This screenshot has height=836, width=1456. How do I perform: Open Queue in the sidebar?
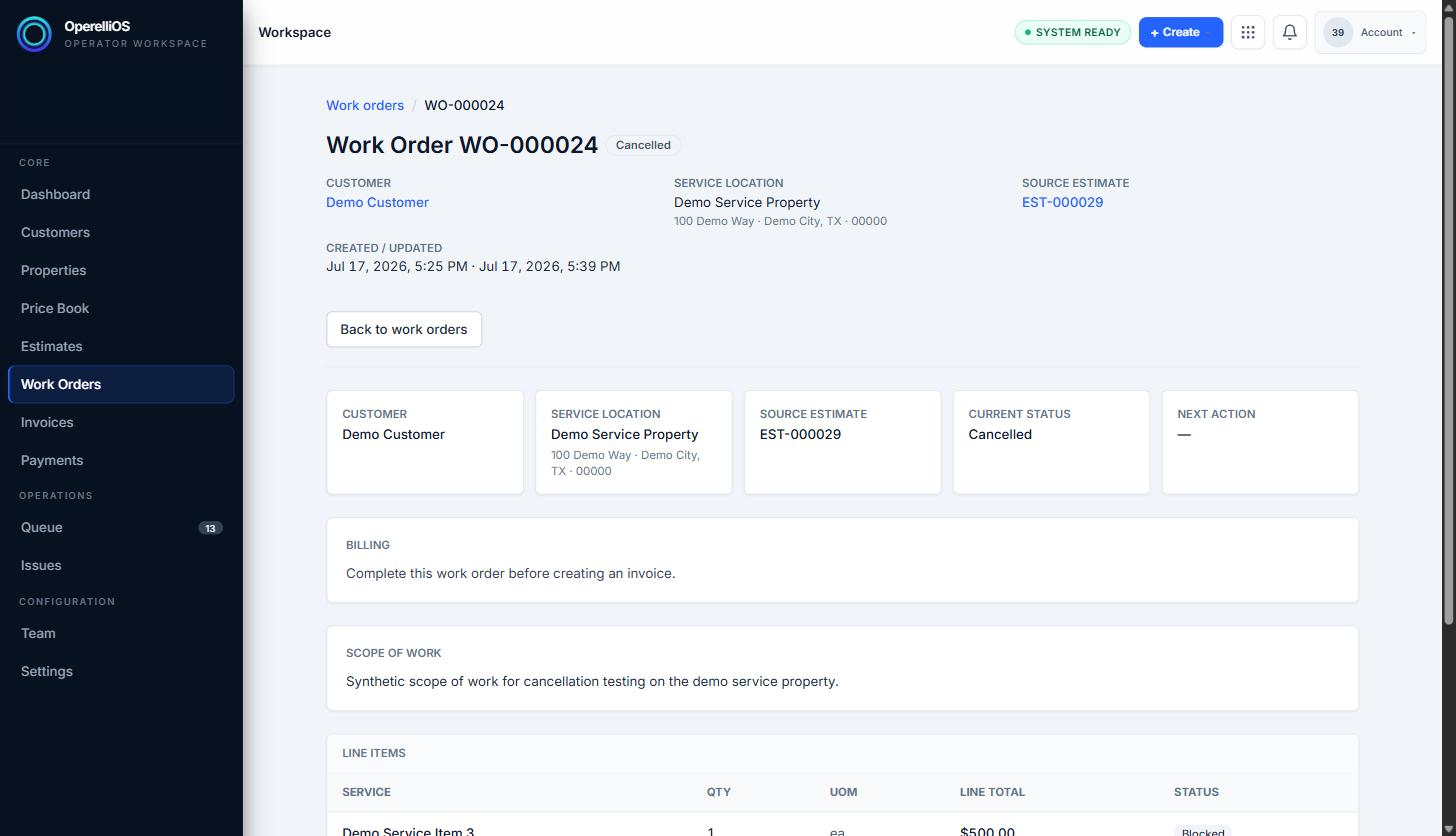121,527
